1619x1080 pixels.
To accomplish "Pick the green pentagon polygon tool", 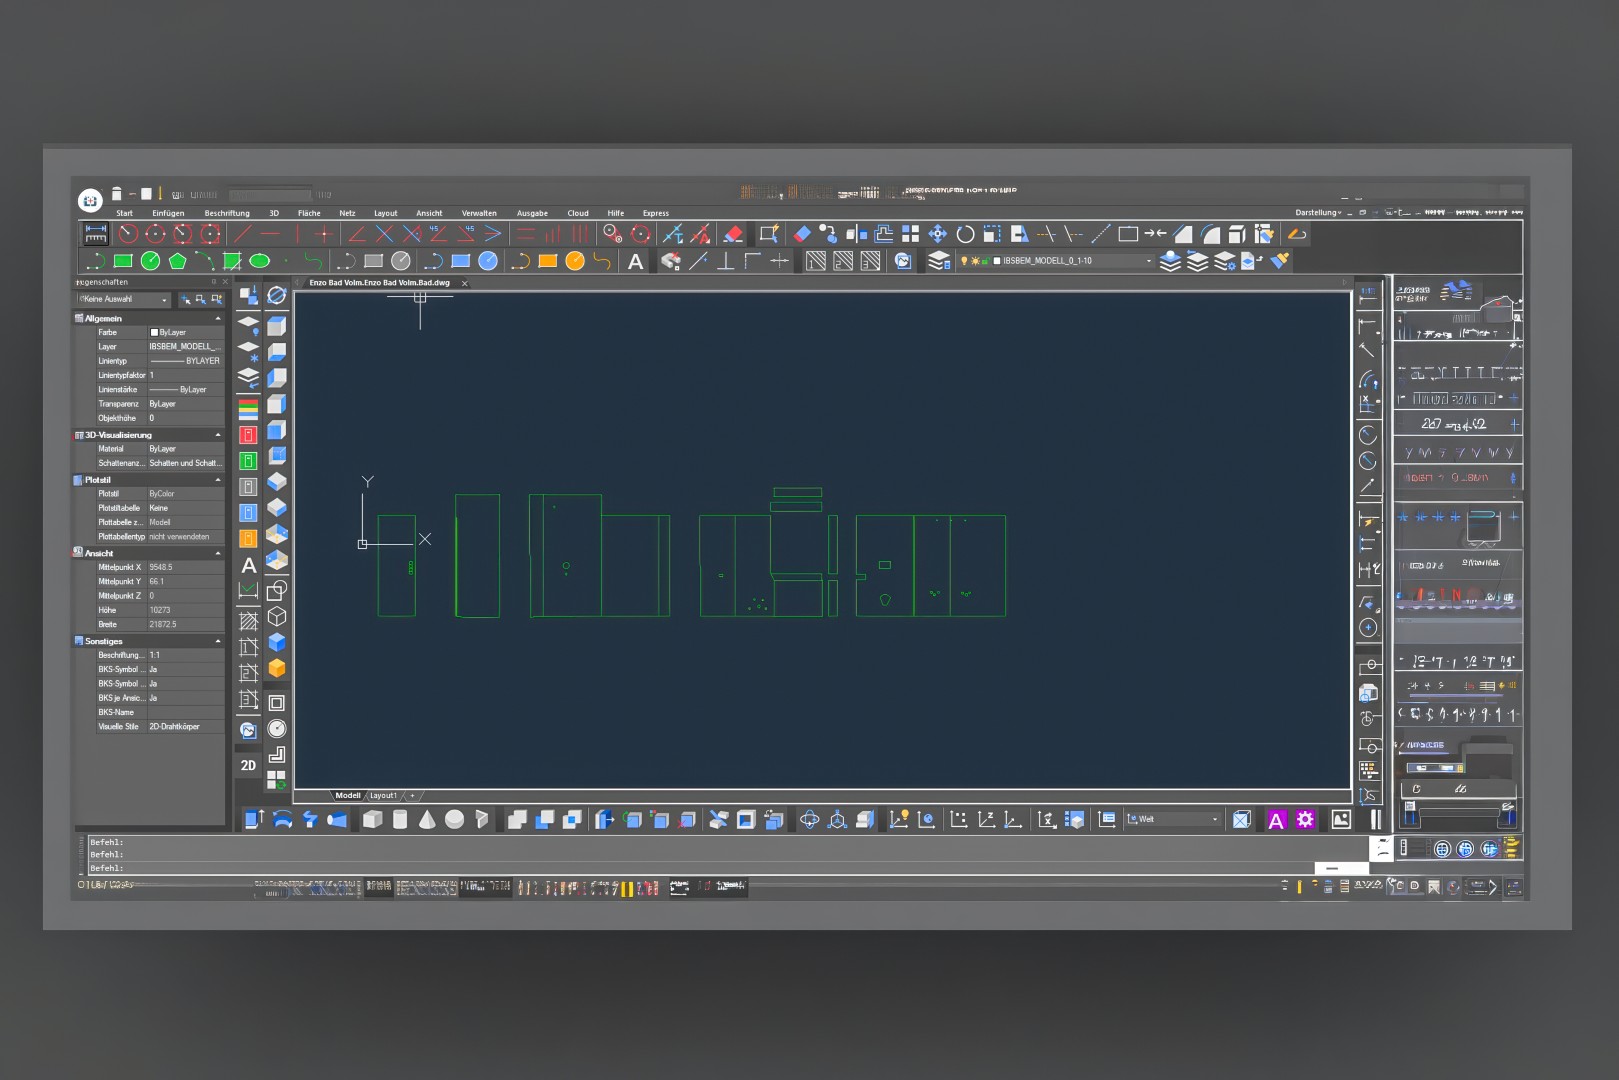I will [178, 261].
